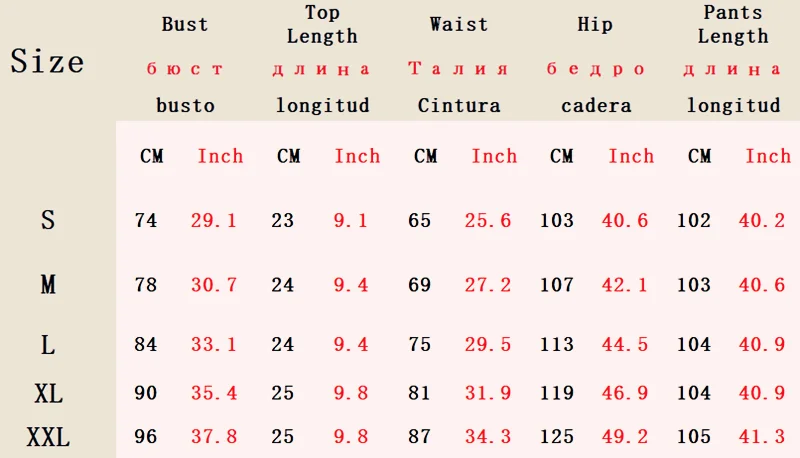Click the Top Length column header
The image size is (800, 458).
(x=322, y=24)
